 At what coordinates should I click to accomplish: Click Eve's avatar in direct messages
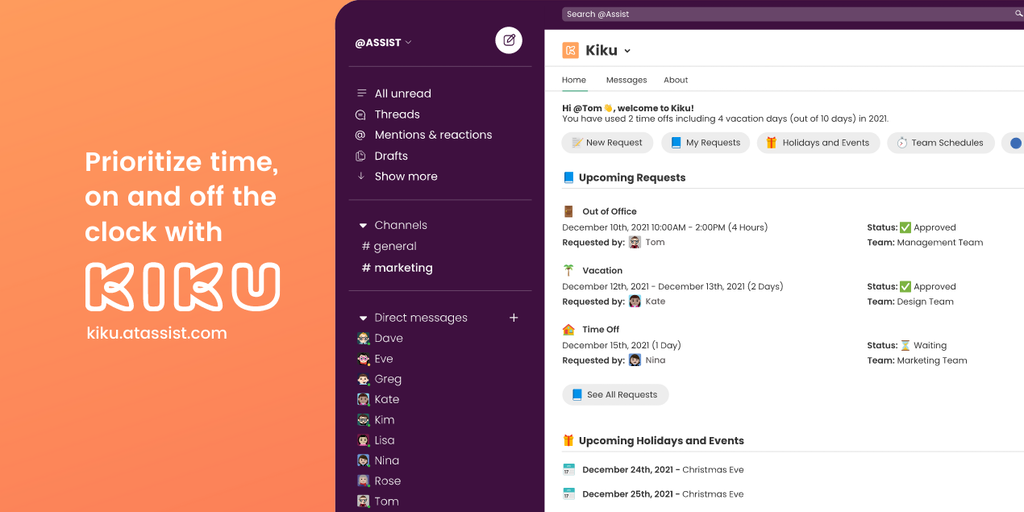(364, 359)
